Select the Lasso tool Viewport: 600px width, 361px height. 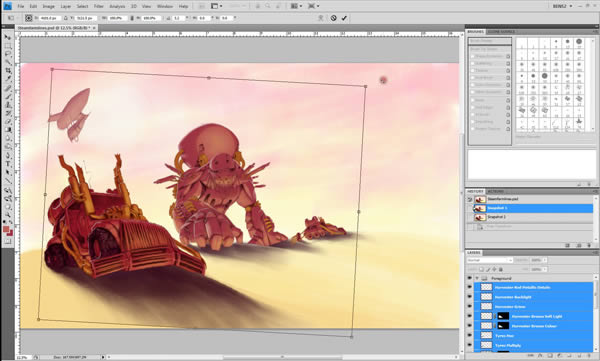click(8, 54)
